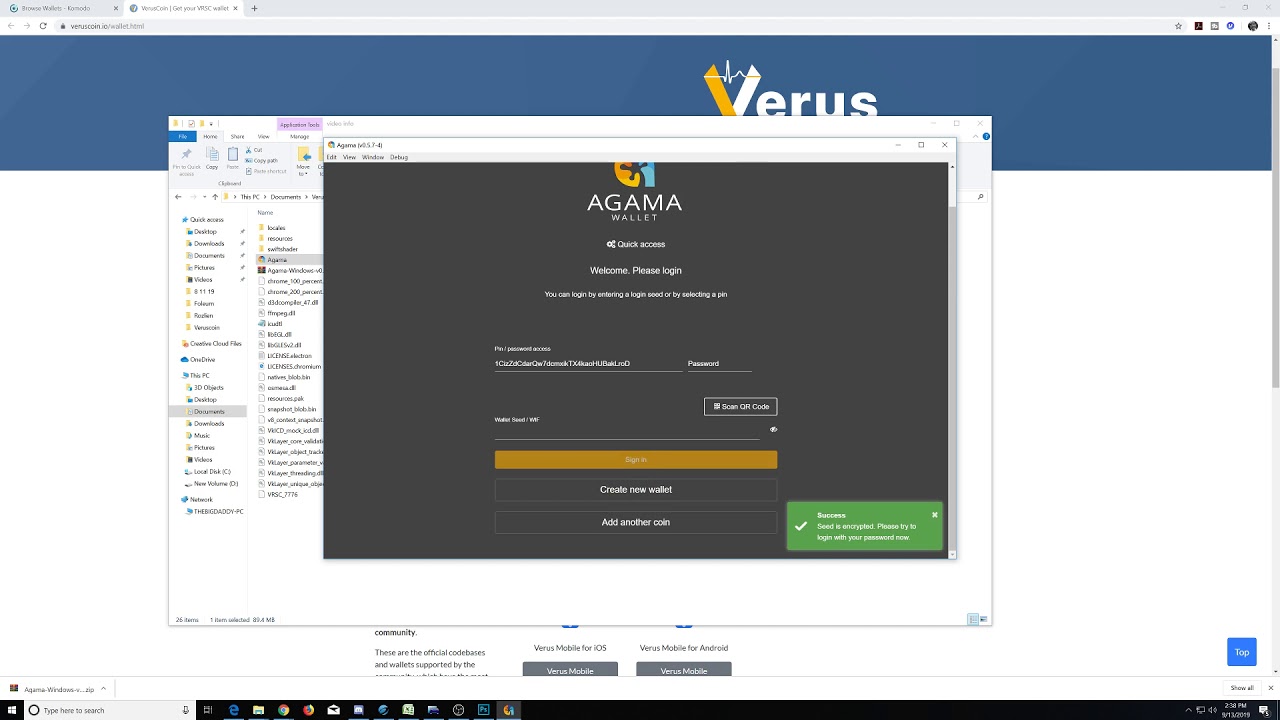
Task: Click the Sign in button in Agama
Action: coord(635,460)
